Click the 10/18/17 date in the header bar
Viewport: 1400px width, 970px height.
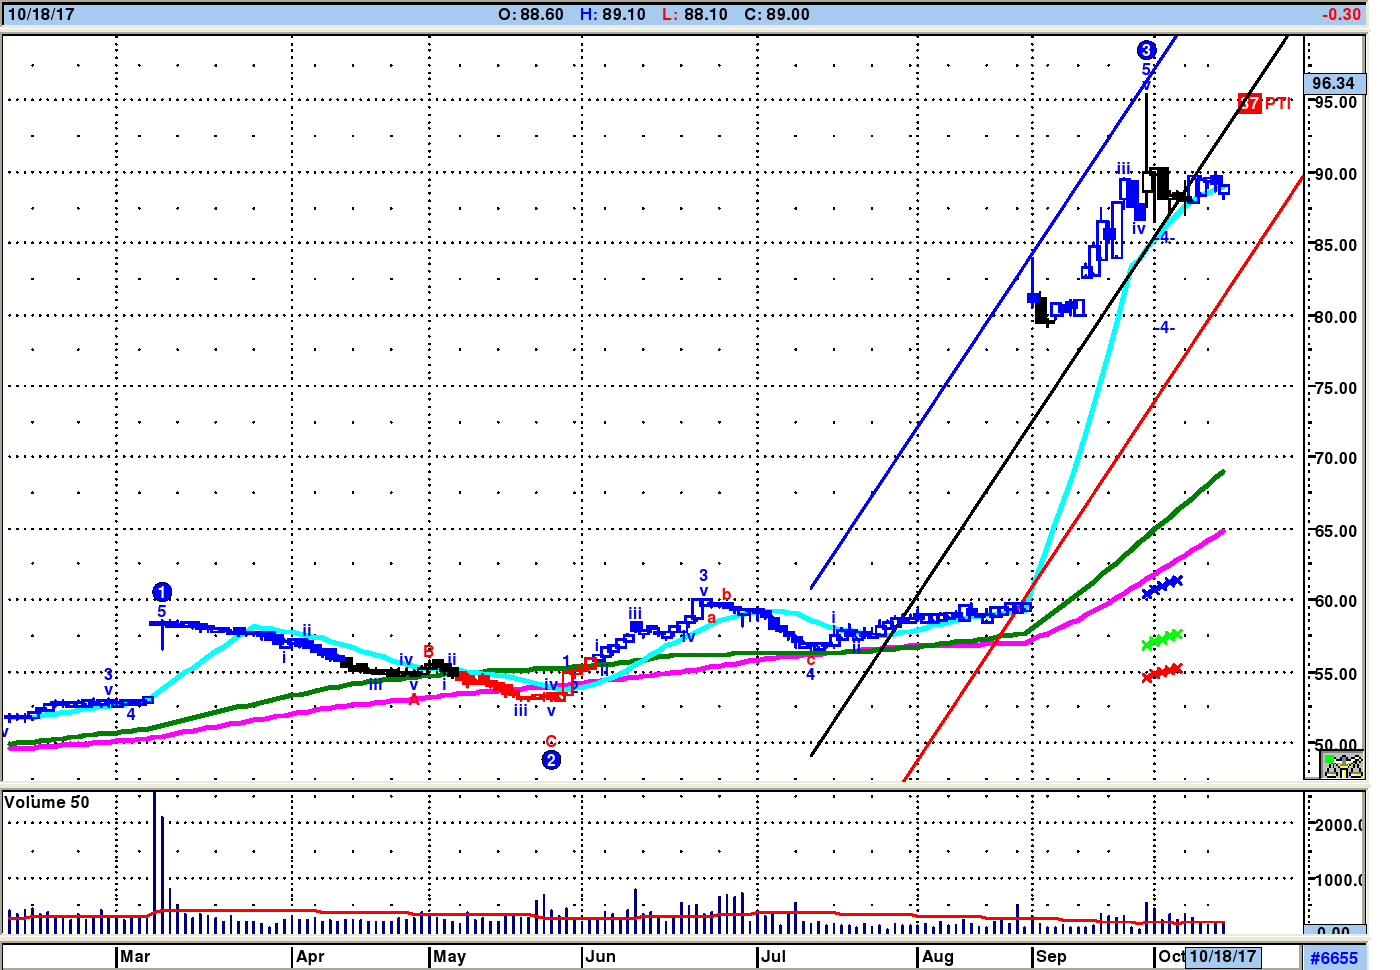pos(41,14)
